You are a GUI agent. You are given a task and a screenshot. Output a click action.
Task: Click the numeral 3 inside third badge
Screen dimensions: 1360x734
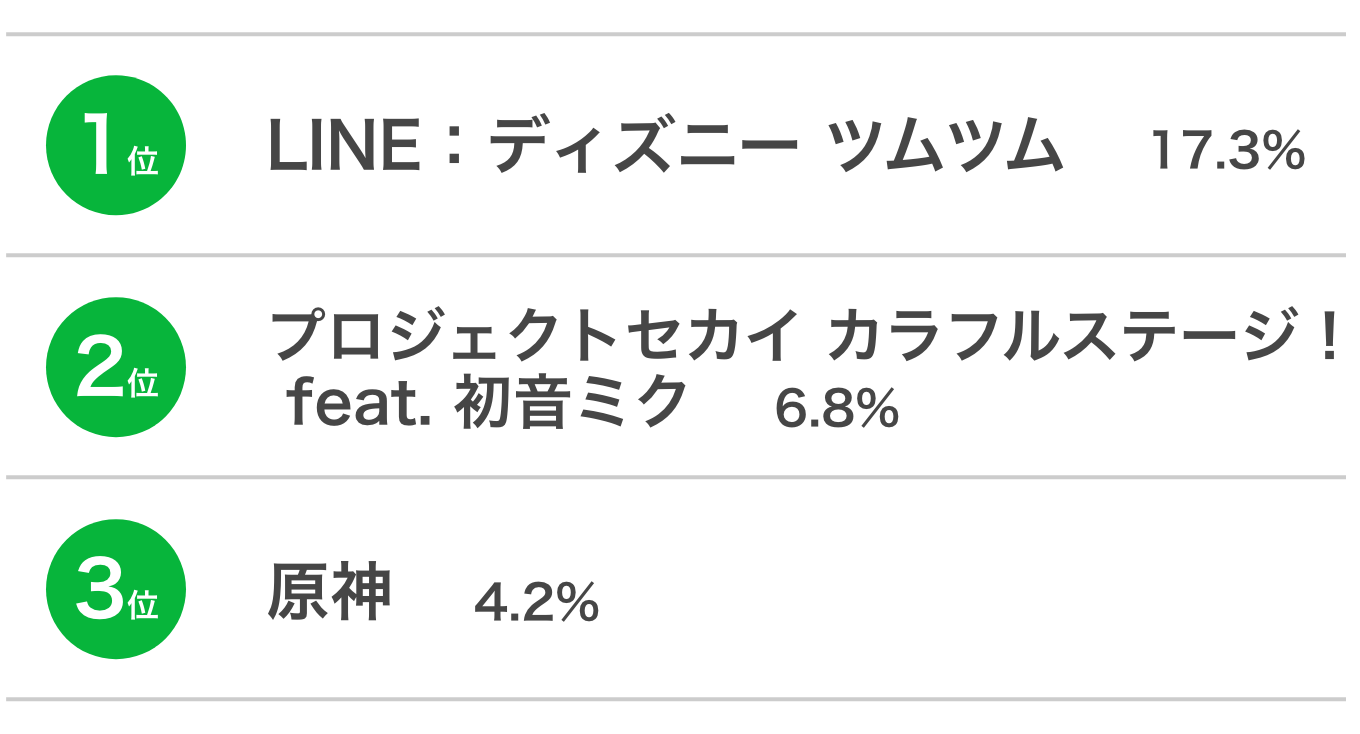[x=98, y=591]
